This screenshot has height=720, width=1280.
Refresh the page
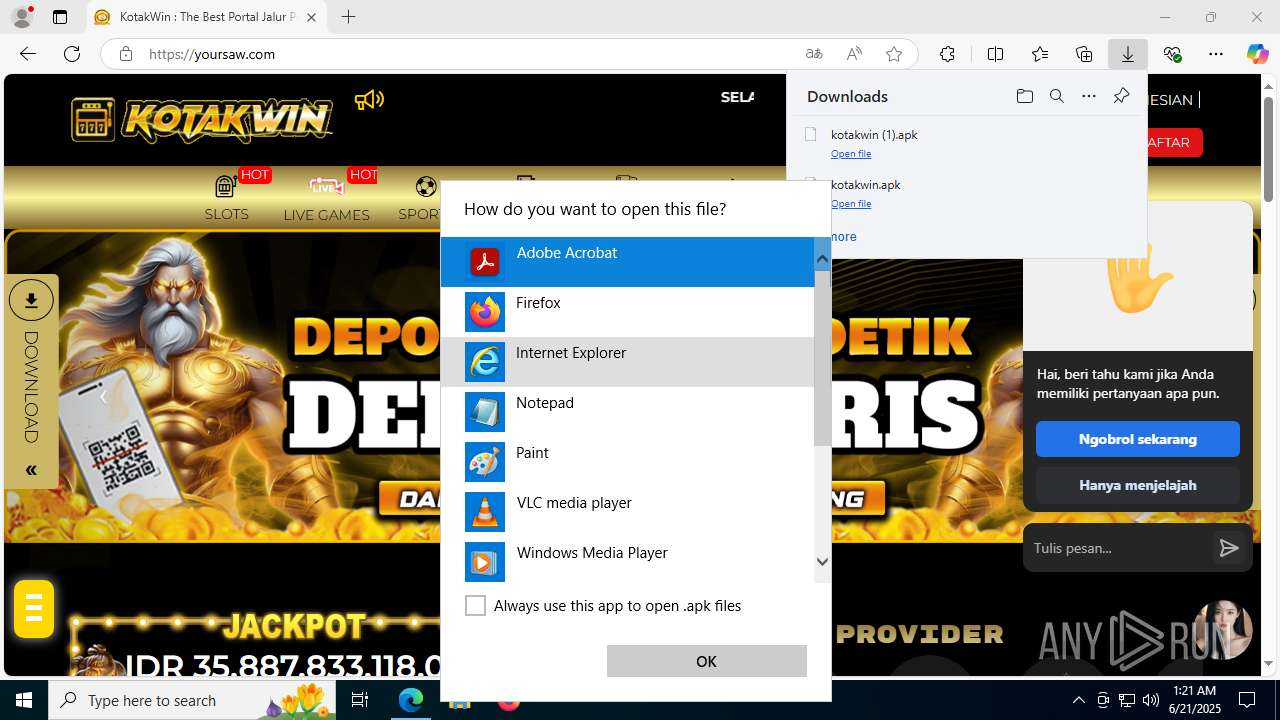click(72, 54)
